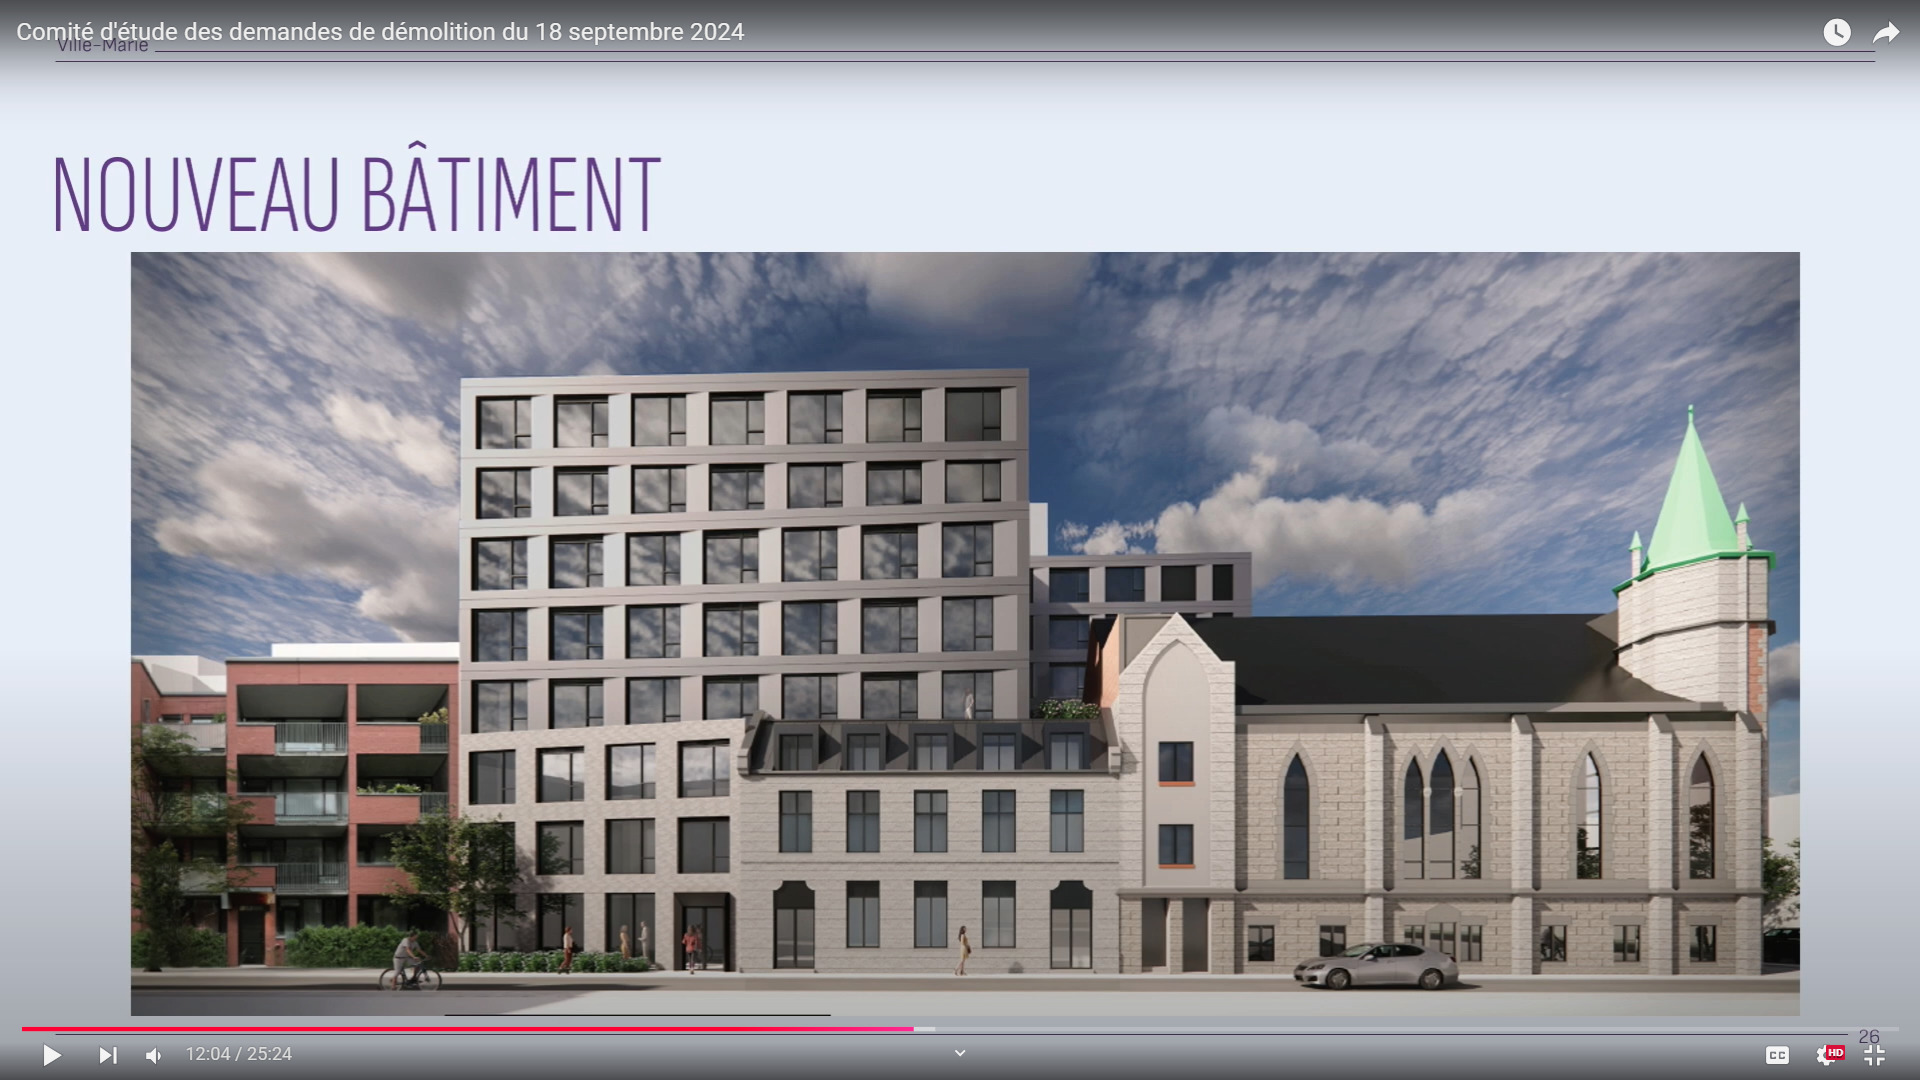The height and width of the screenshot is (1080, 1920).
Task: Share this video via arrow icon
Action: [1886, 32]
